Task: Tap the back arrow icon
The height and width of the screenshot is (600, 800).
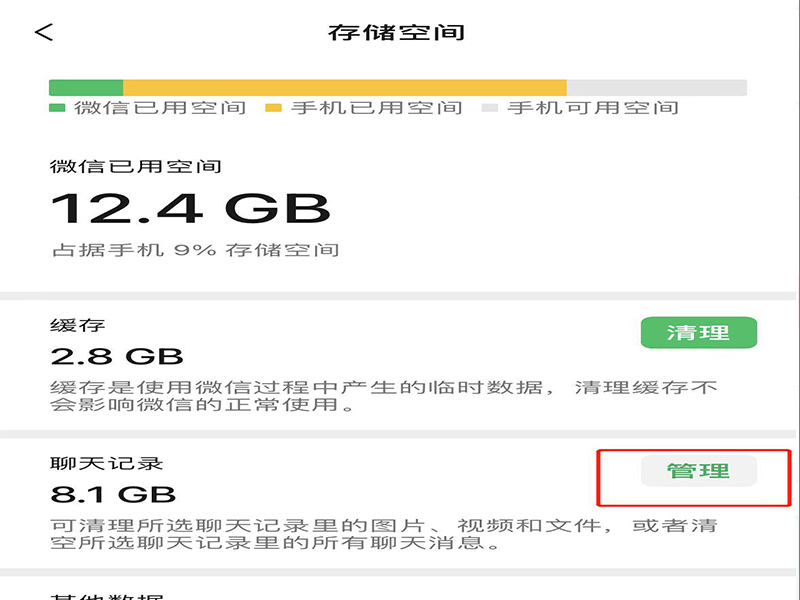Action: [x=43, y=32]
